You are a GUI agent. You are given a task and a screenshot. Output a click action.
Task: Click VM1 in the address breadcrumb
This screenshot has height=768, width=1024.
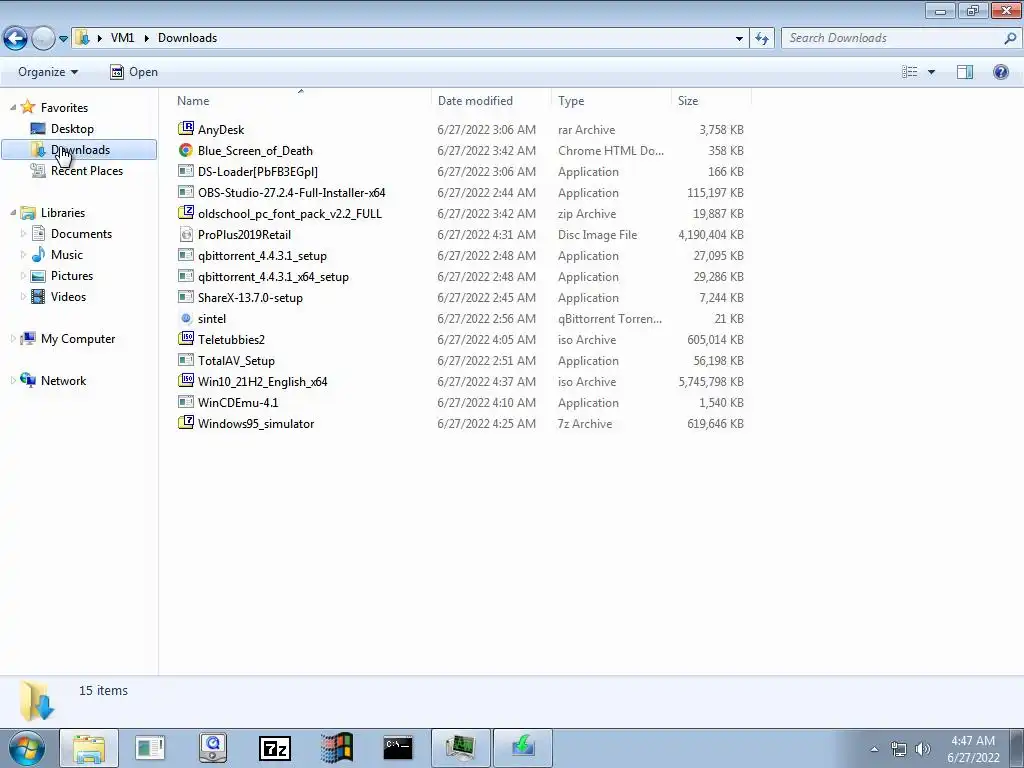pos(122,38)
